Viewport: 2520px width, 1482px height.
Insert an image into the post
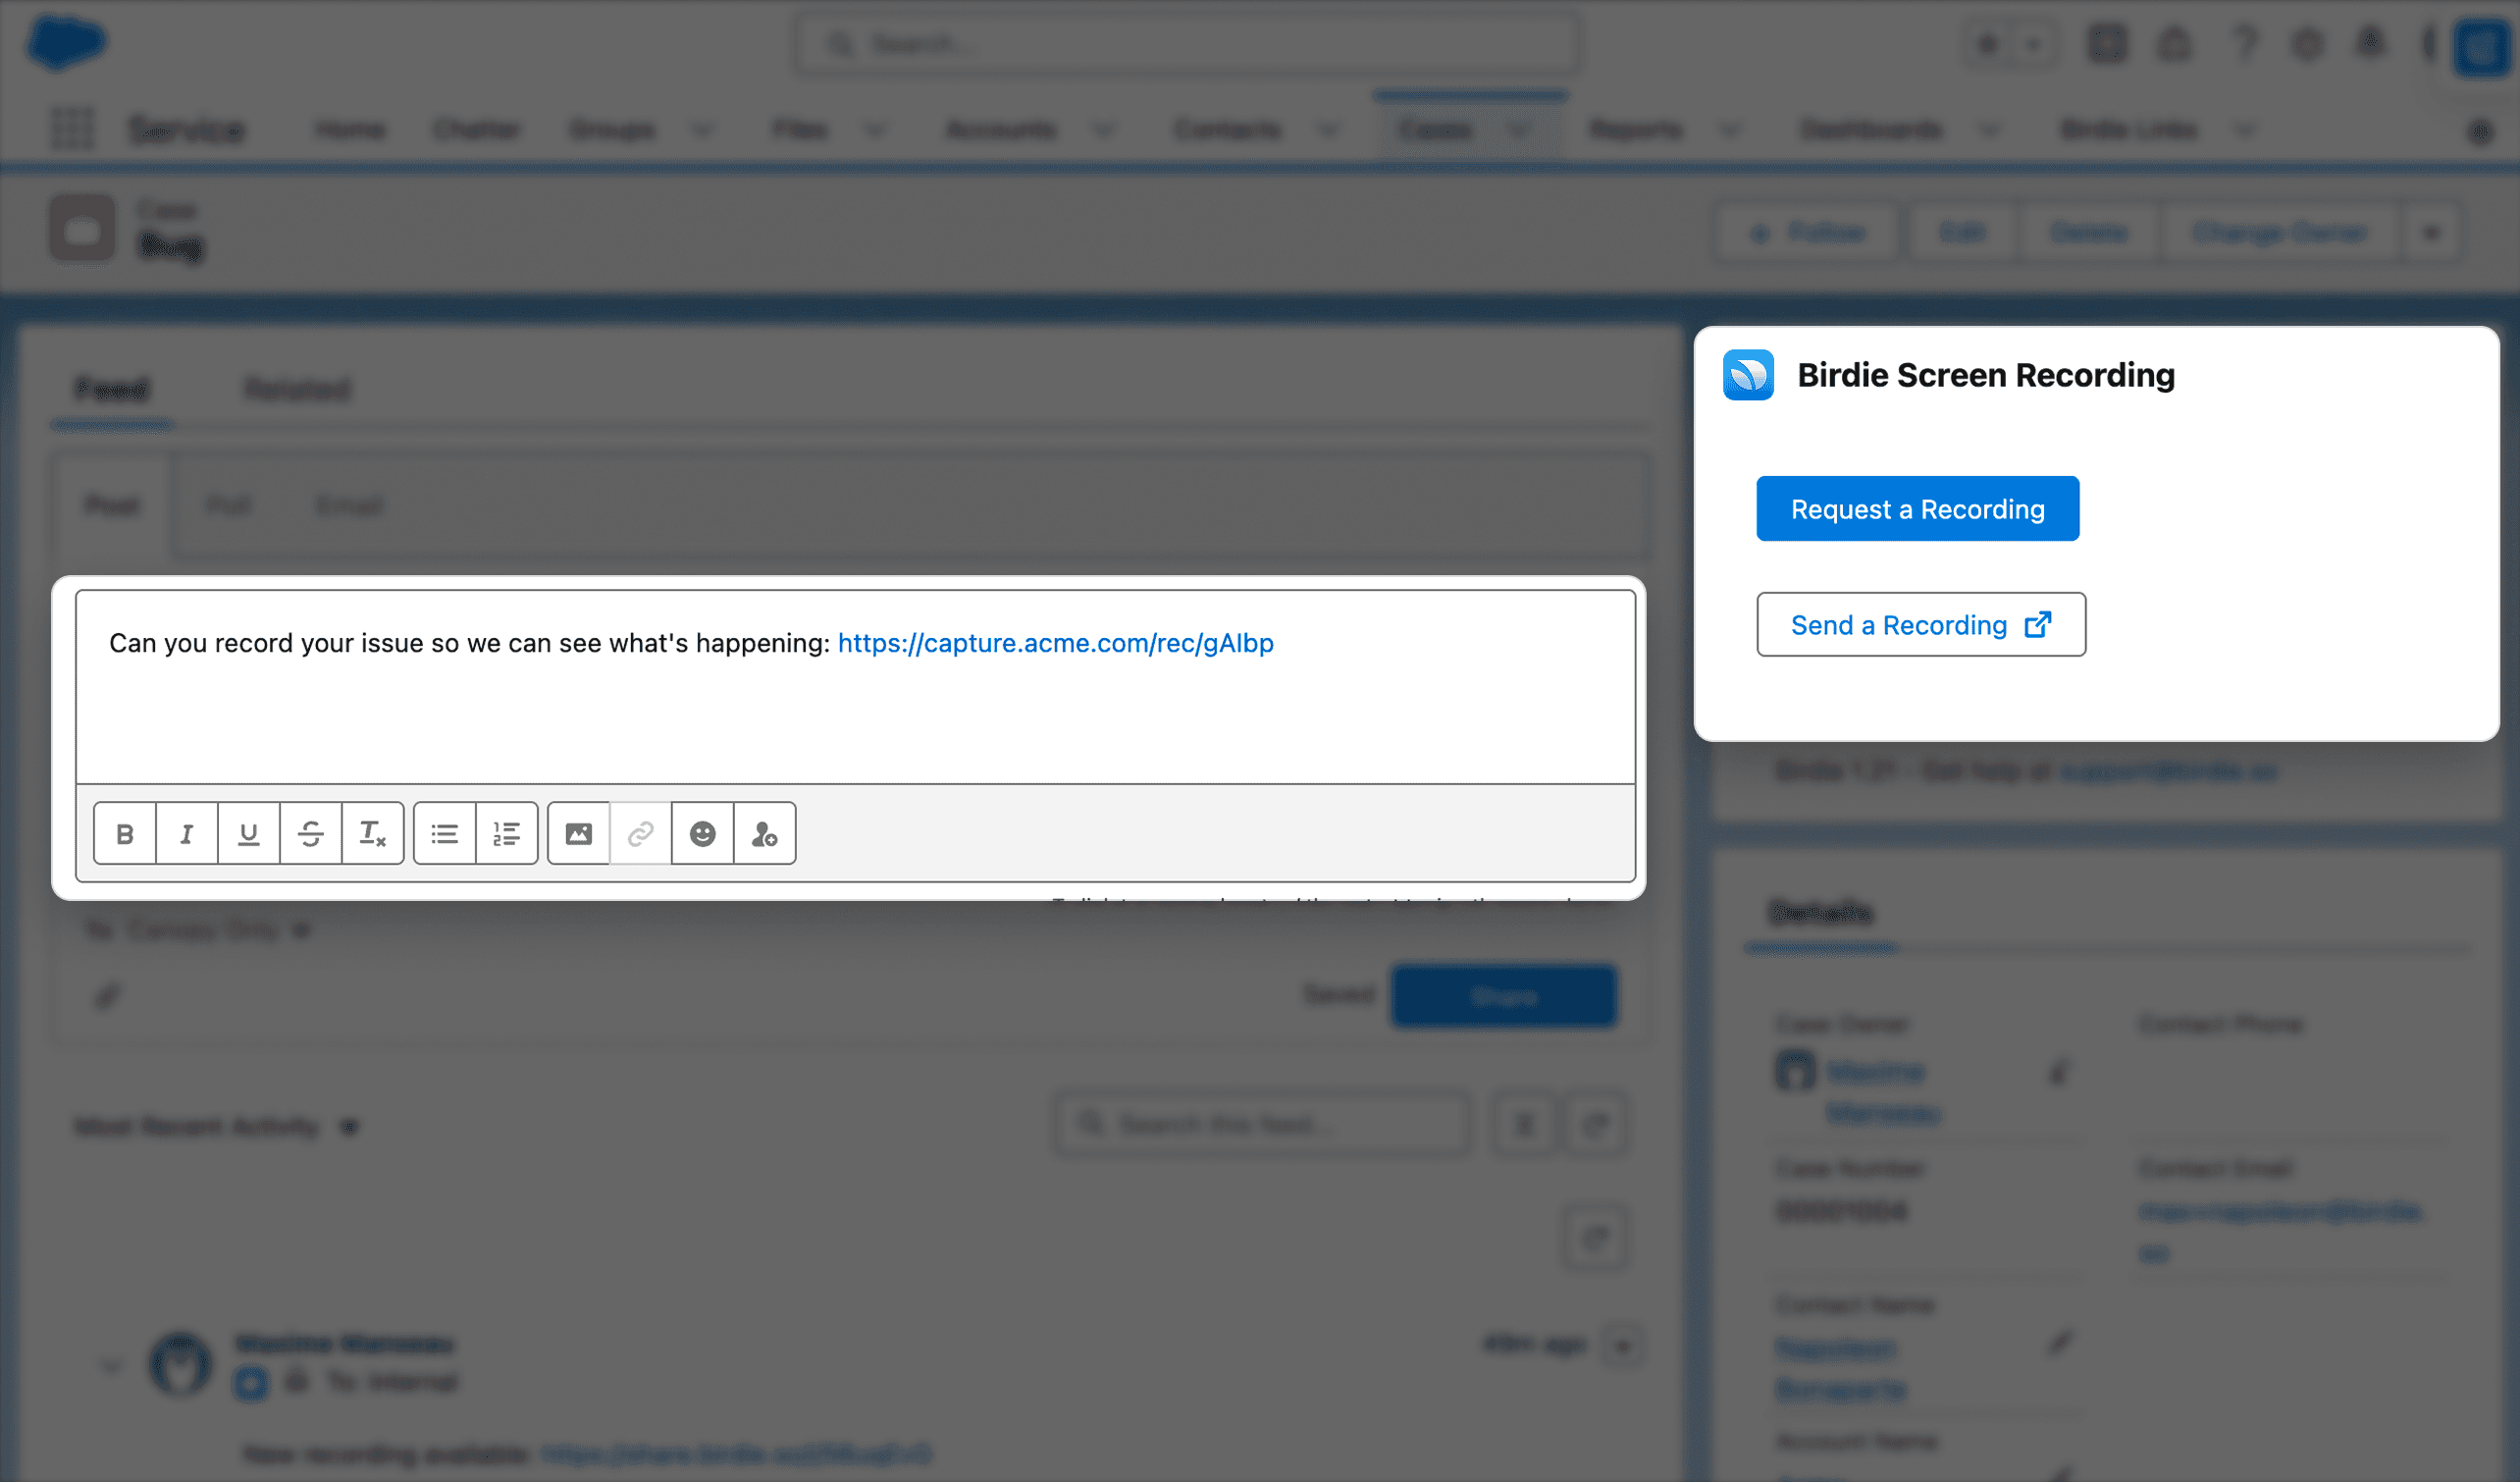click(579, 833)
